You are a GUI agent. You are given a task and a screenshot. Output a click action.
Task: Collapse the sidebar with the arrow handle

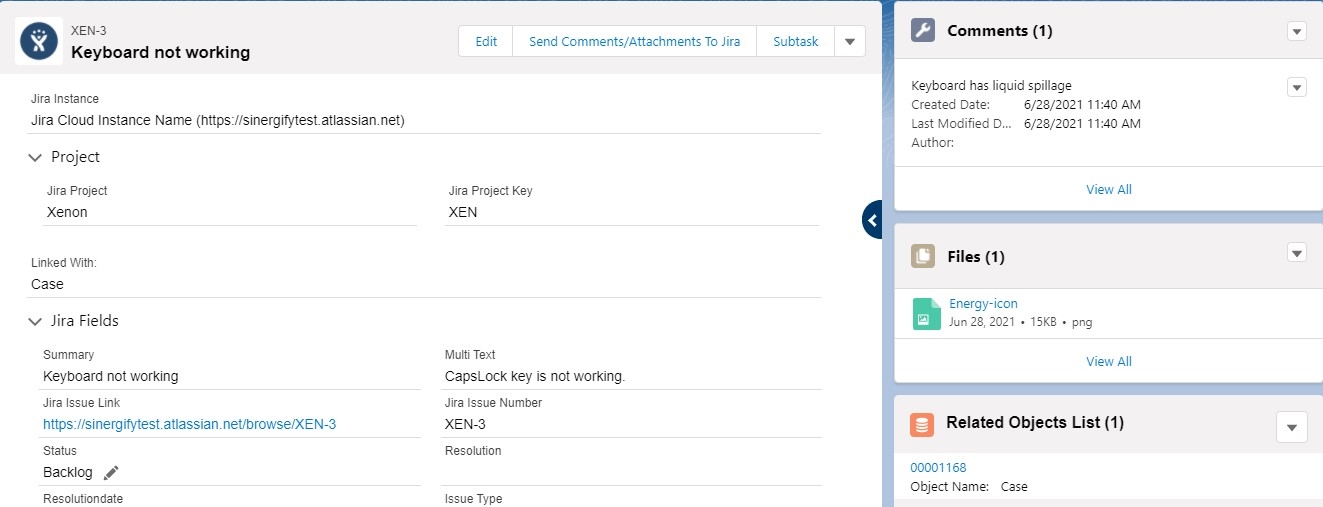(872, 219)
